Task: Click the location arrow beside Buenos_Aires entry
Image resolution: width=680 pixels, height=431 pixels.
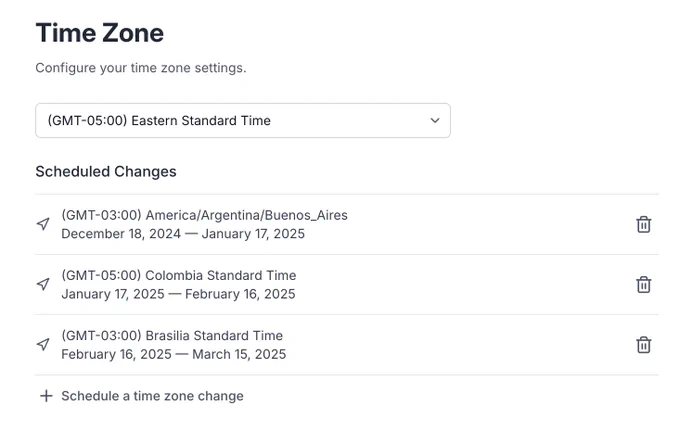Action: (x=43, y=224)
